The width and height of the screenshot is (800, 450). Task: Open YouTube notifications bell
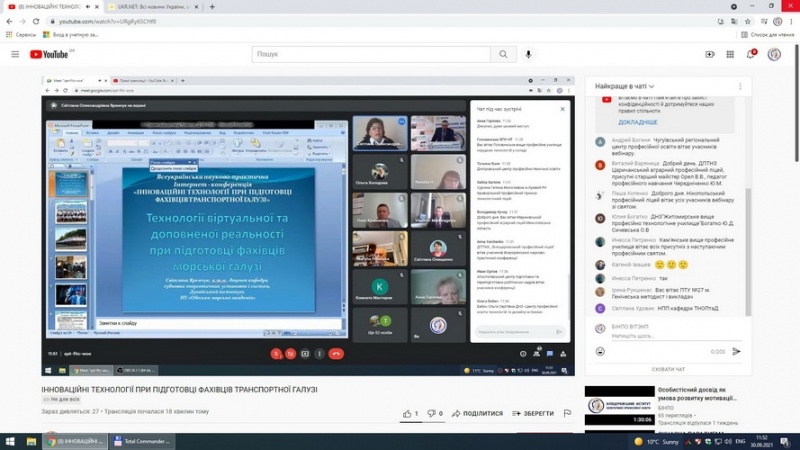[x=750, y=54]
